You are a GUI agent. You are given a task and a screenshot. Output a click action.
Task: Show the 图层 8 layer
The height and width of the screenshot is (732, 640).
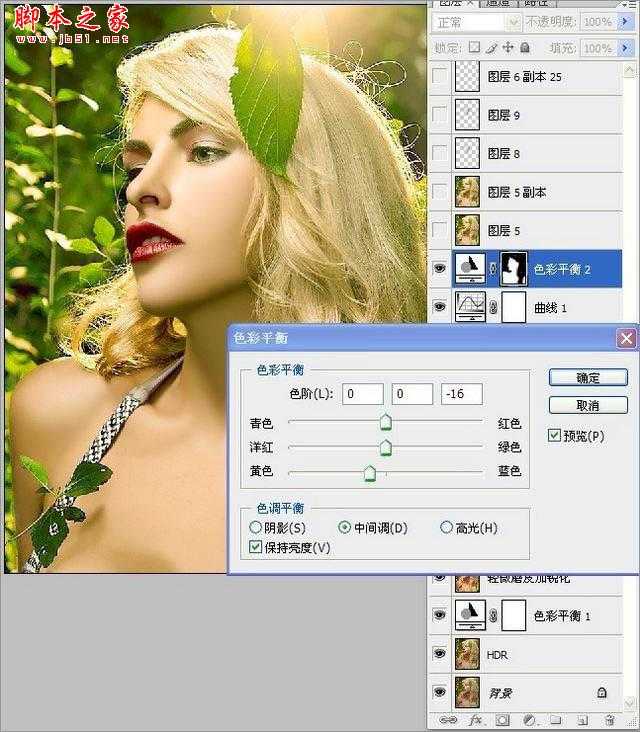[439, 153]
